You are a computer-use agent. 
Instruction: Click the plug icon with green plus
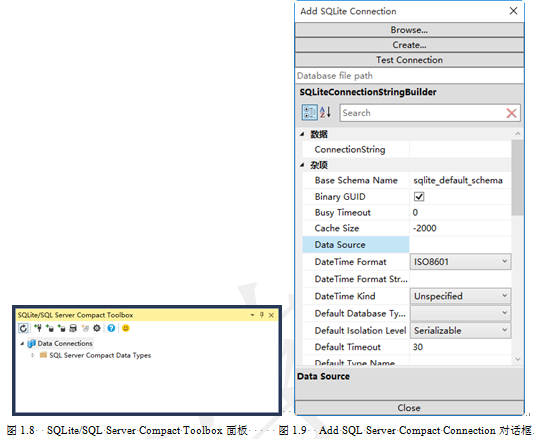(x=38, y=328)
